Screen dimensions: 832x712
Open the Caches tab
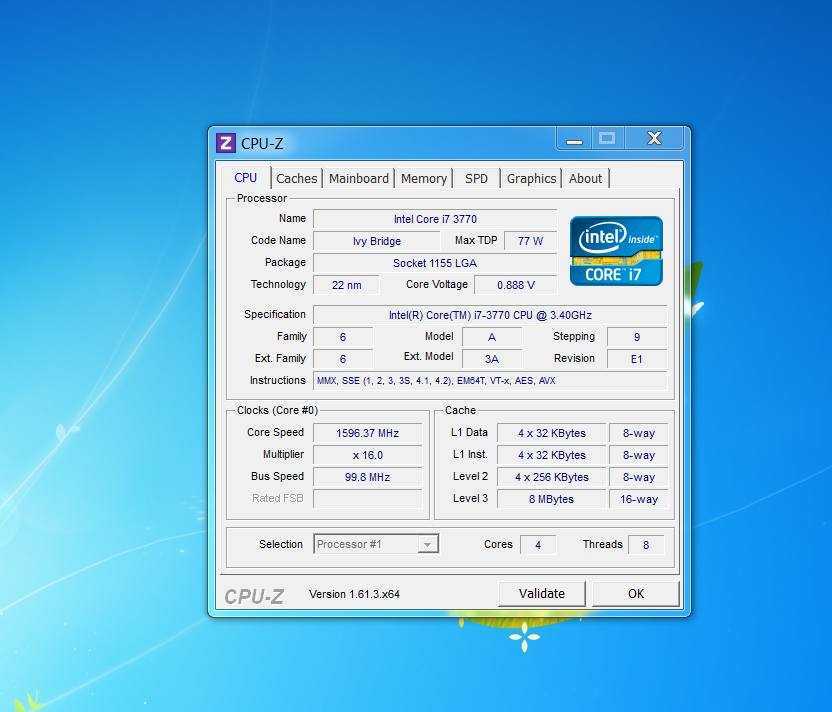[x=297, y=179]
